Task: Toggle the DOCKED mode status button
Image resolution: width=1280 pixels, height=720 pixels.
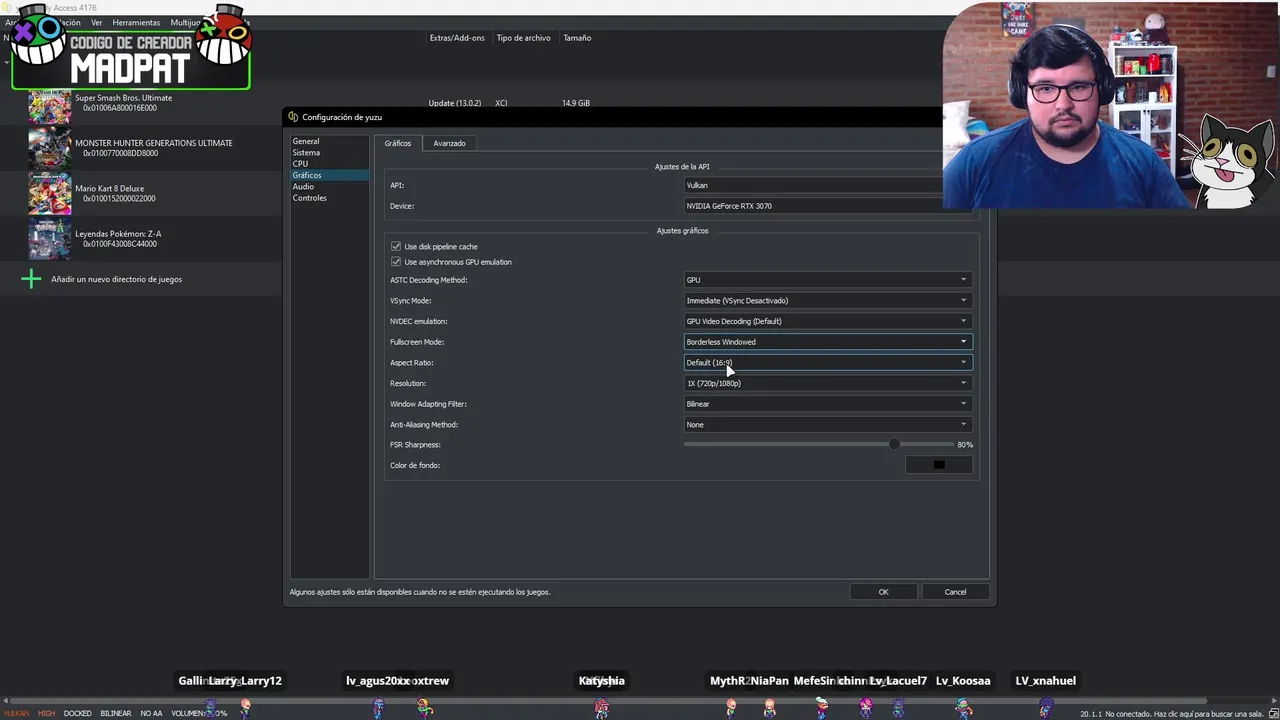Action: coord(78,714)
